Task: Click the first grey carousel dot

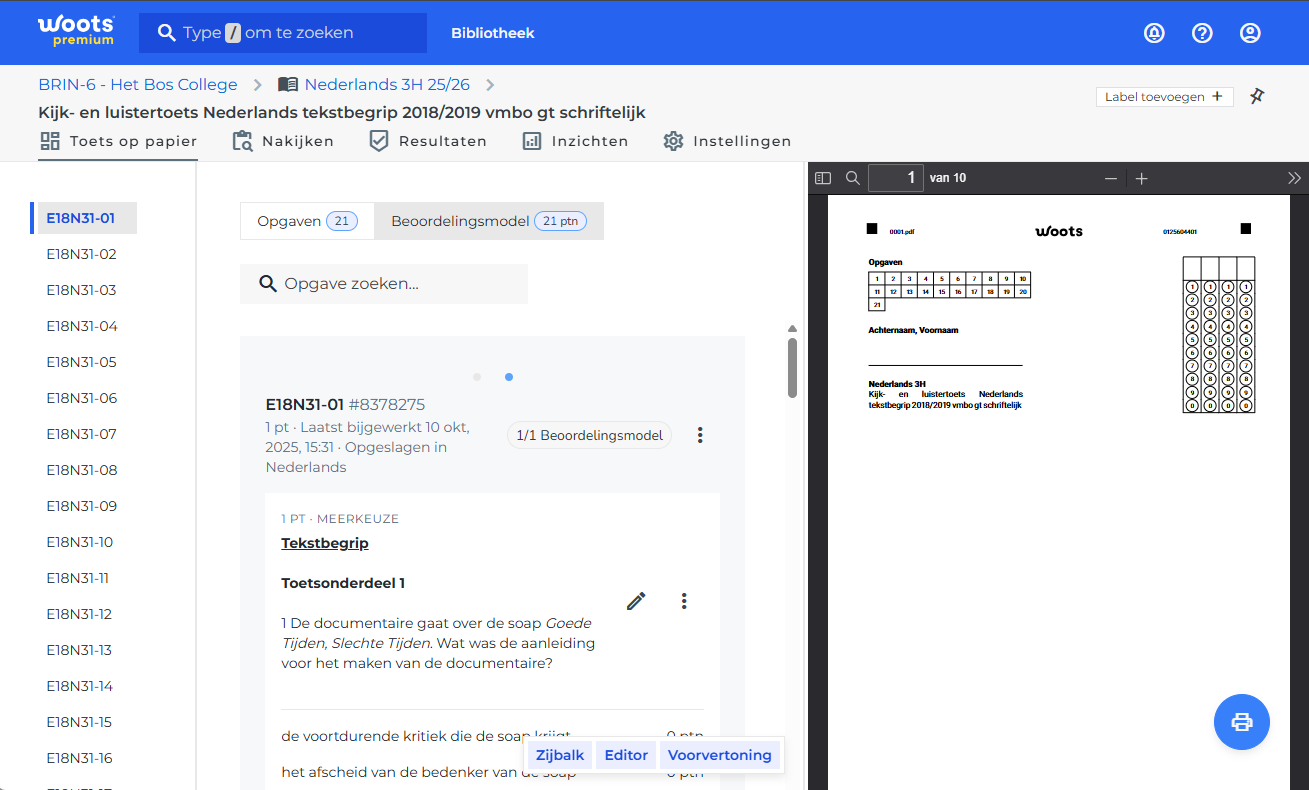Action: (477, 377)
